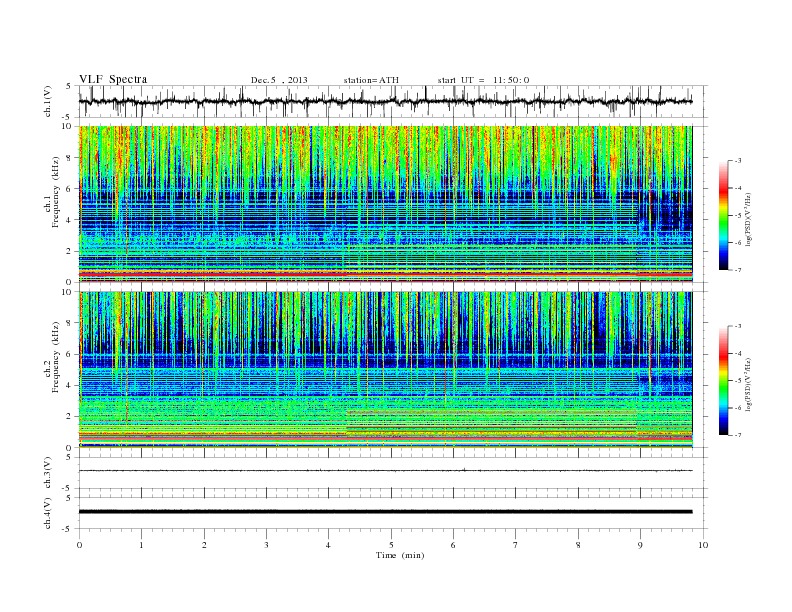The width and height of the screenshot is (792, 612).
Task: Click the ch.1 spectrogram color bar
Action: tap(723, 215)
